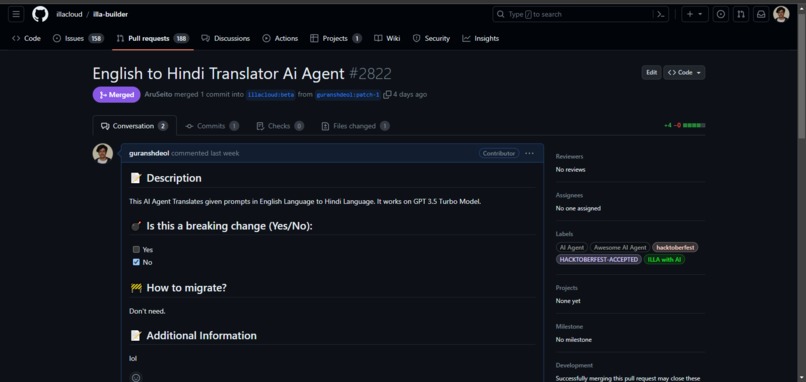Copy the head branch name

coord(387,95)
